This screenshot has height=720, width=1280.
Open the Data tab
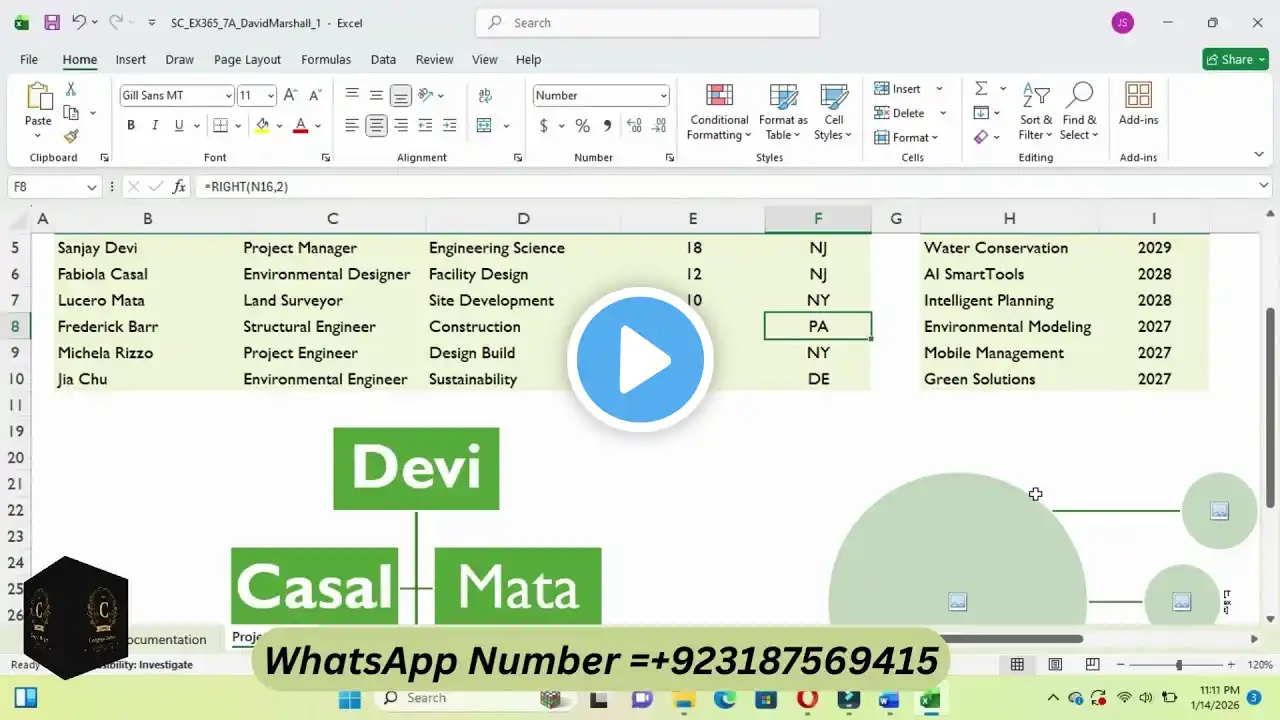point(383,60)
